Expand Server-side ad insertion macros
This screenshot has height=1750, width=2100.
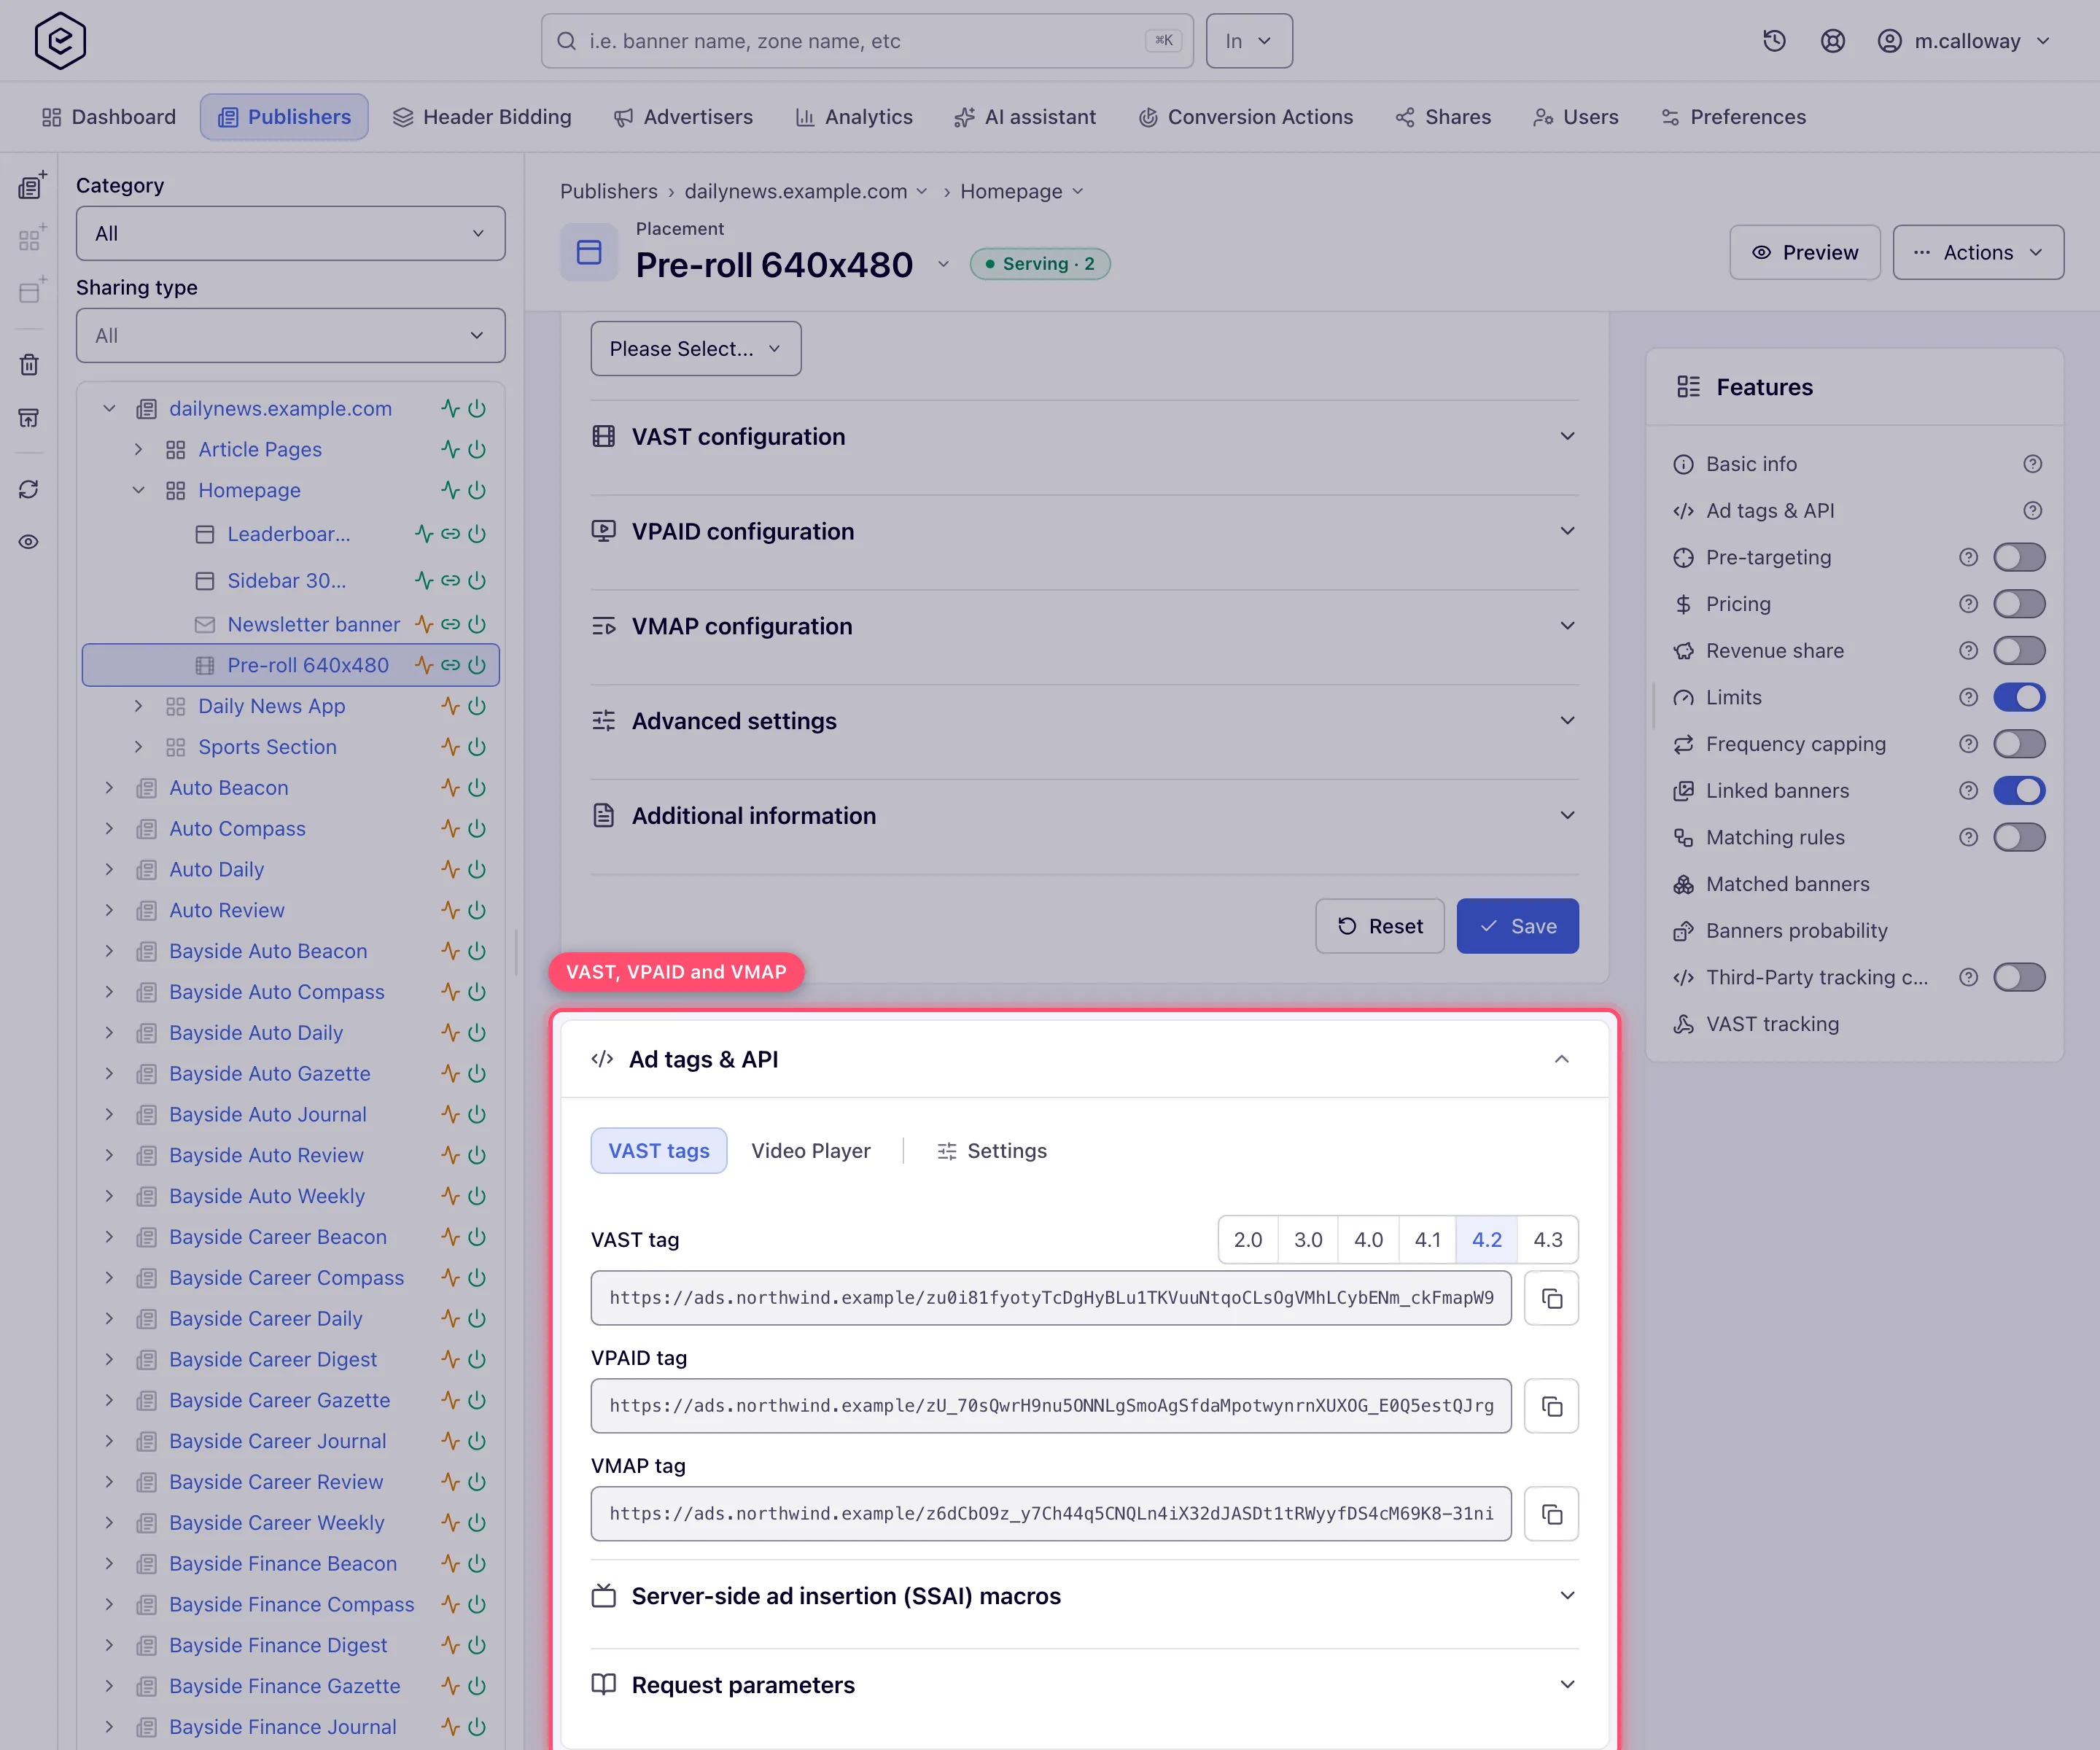point(1084,1596)
